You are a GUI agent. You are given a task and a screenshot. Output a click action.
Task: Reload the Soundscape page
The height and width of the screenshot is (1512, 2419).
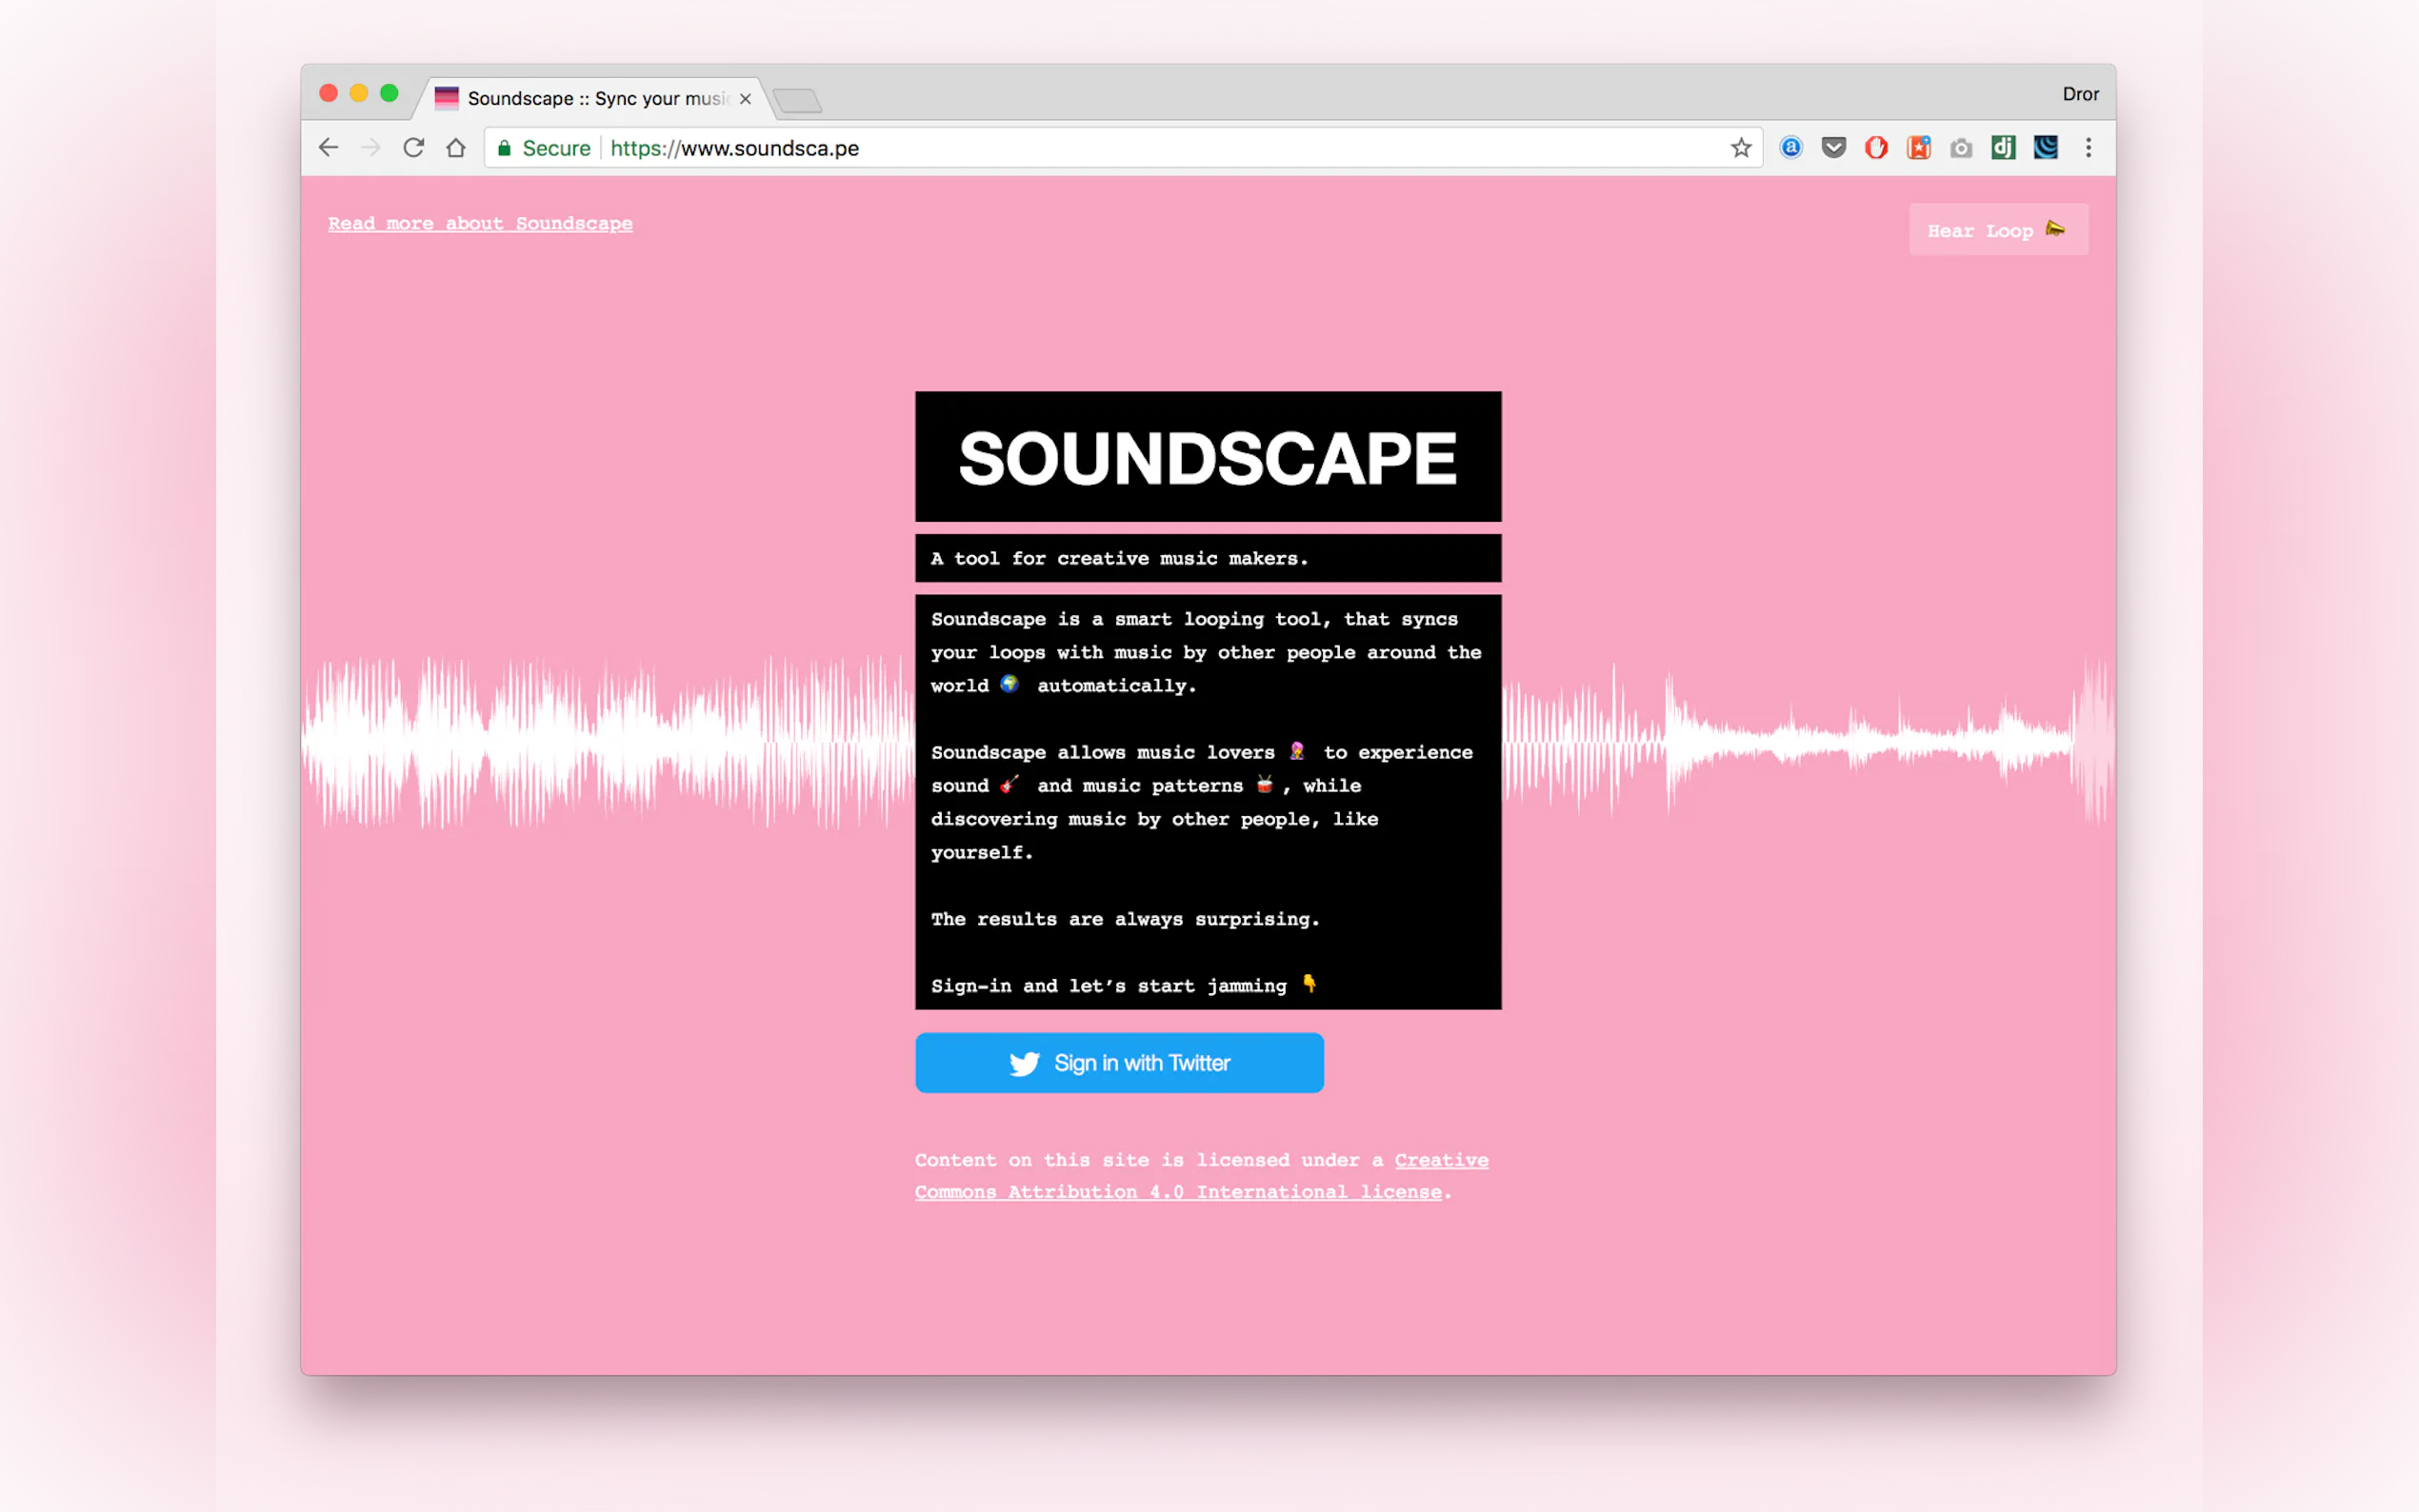pyautogui.click(x=413, y=148)
